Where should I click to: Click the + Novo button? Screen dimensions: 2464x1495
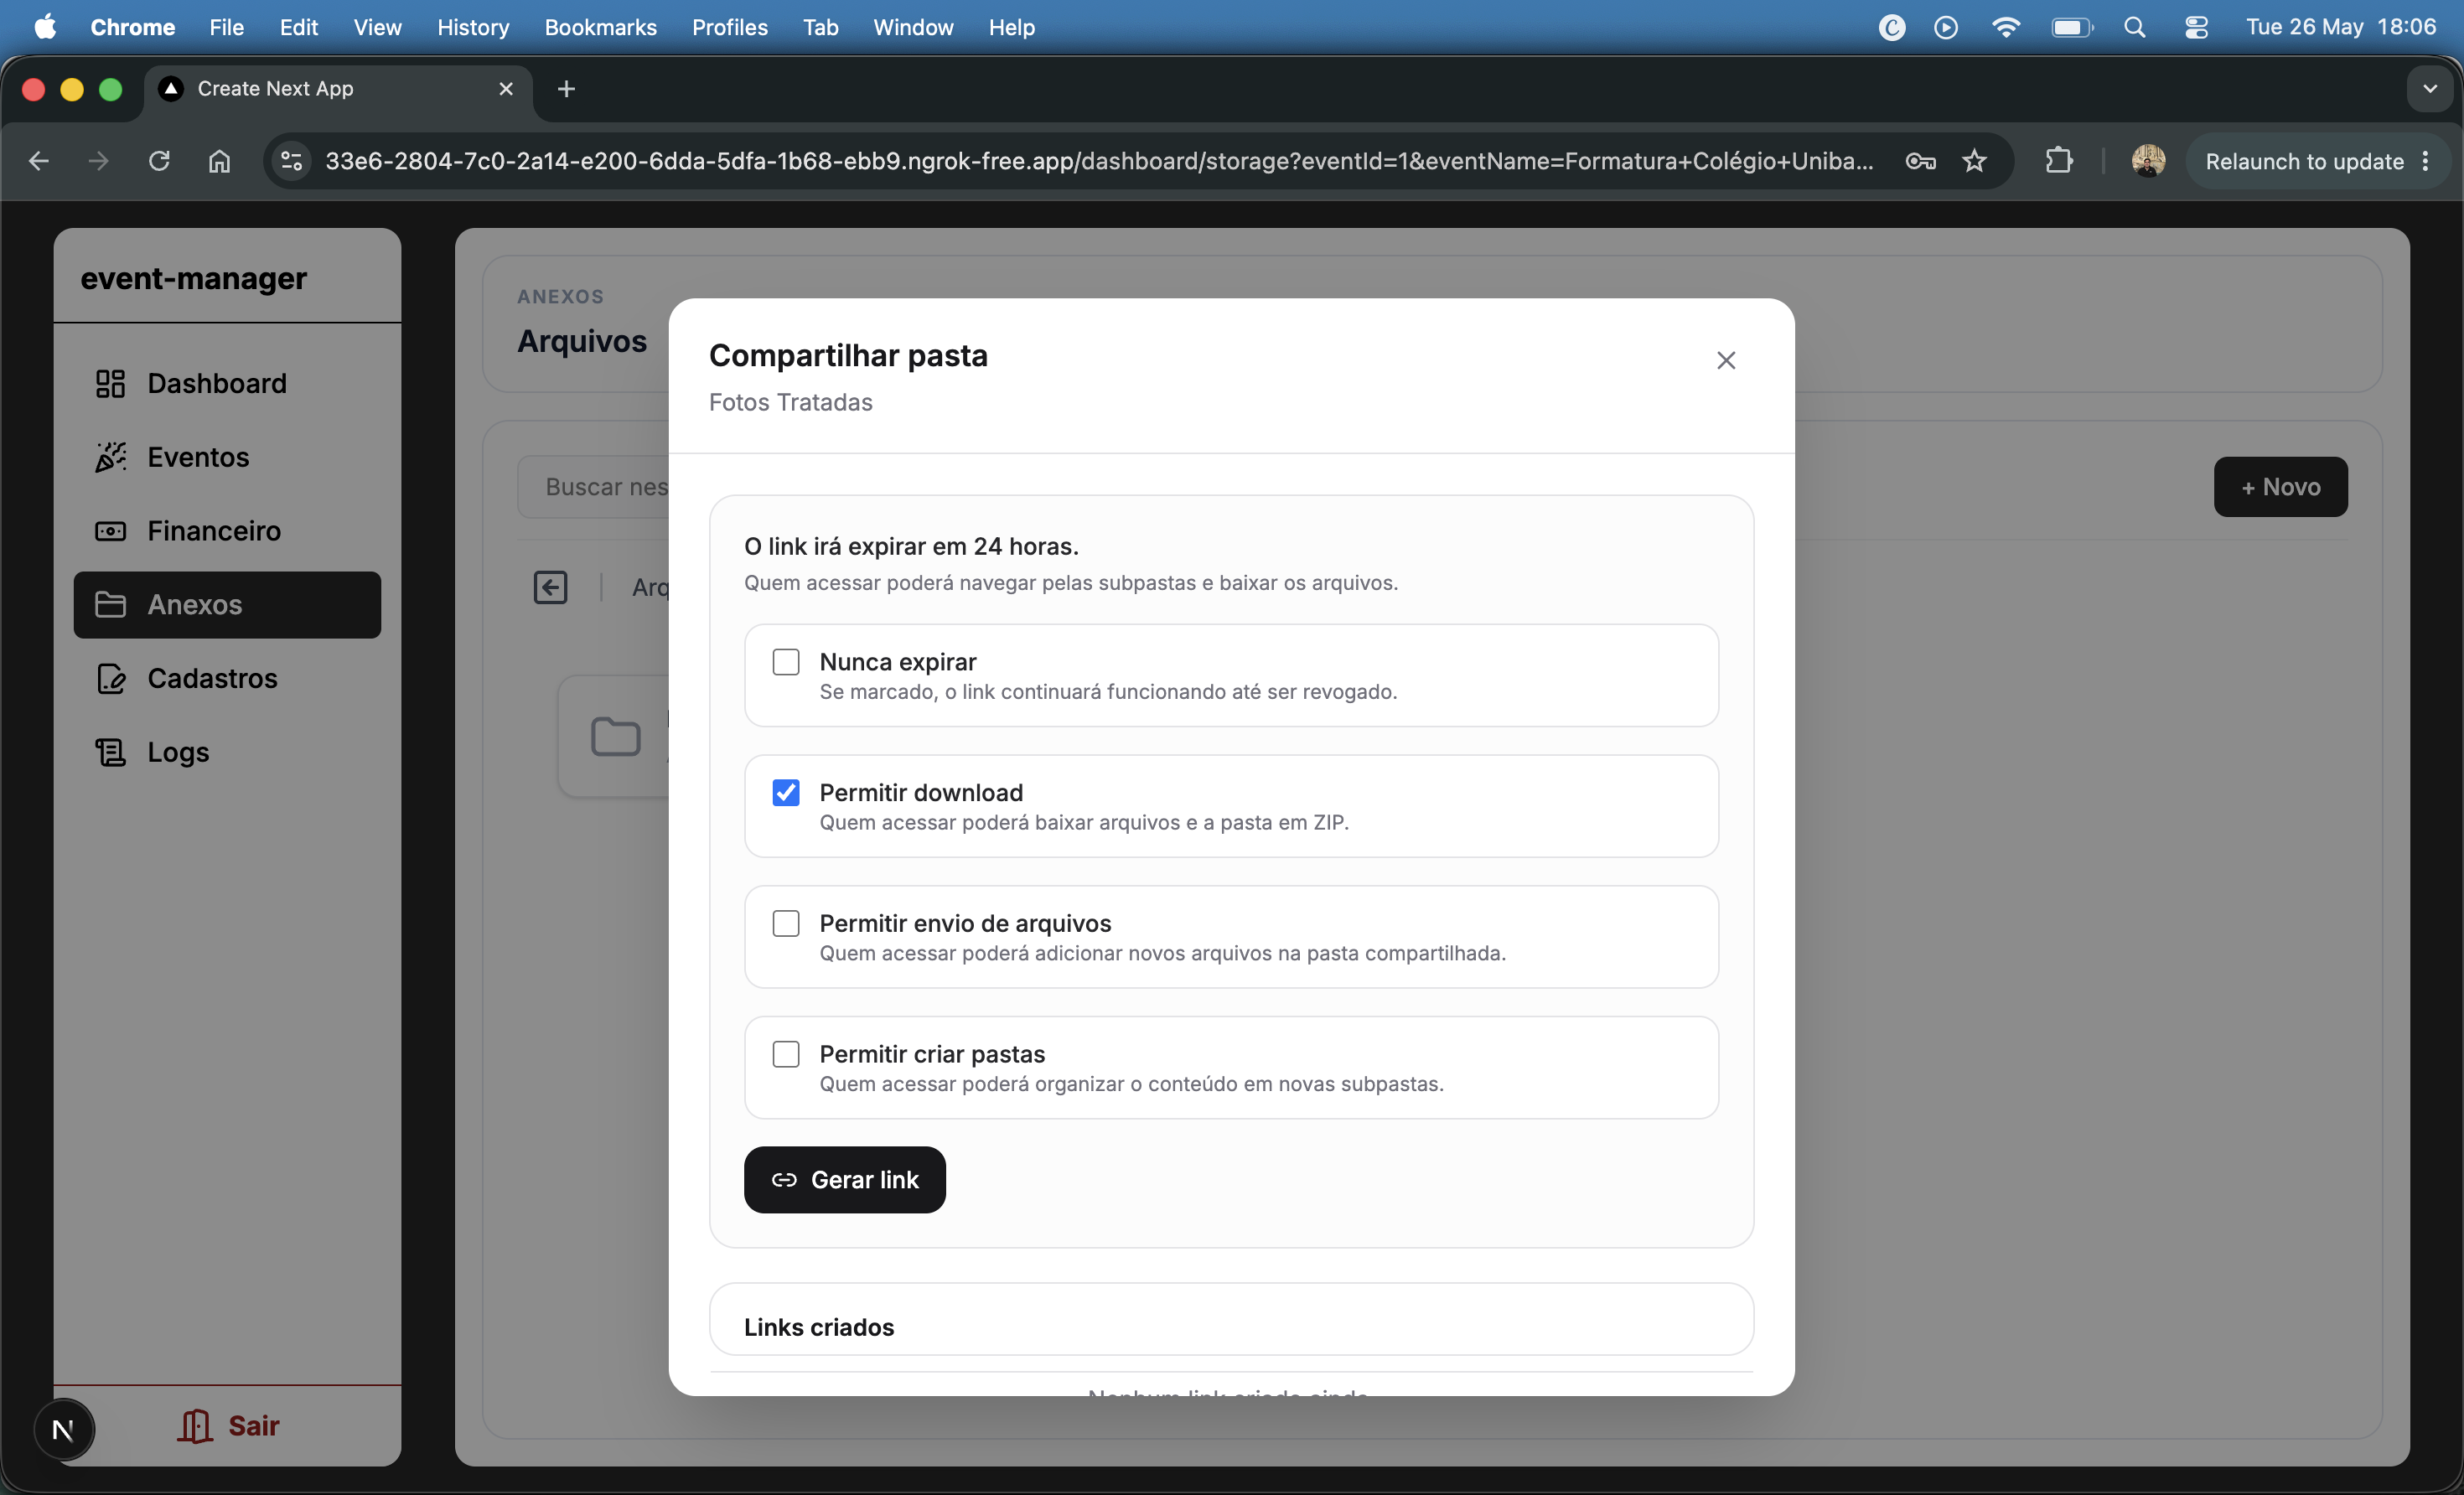pyautogui.click(x=2280, y=487)
